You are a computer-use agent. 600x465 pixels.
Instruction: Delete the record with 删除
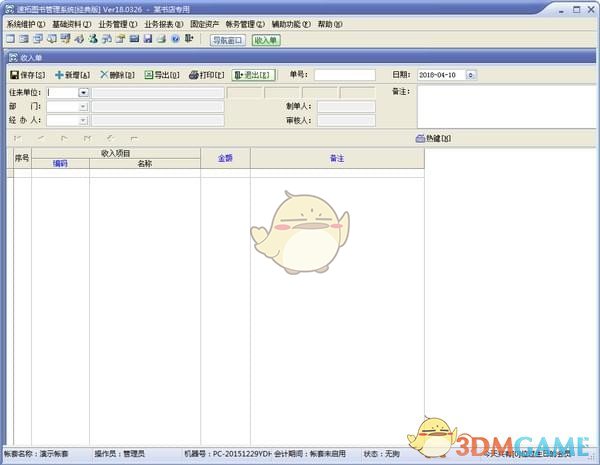pos(117,75)
